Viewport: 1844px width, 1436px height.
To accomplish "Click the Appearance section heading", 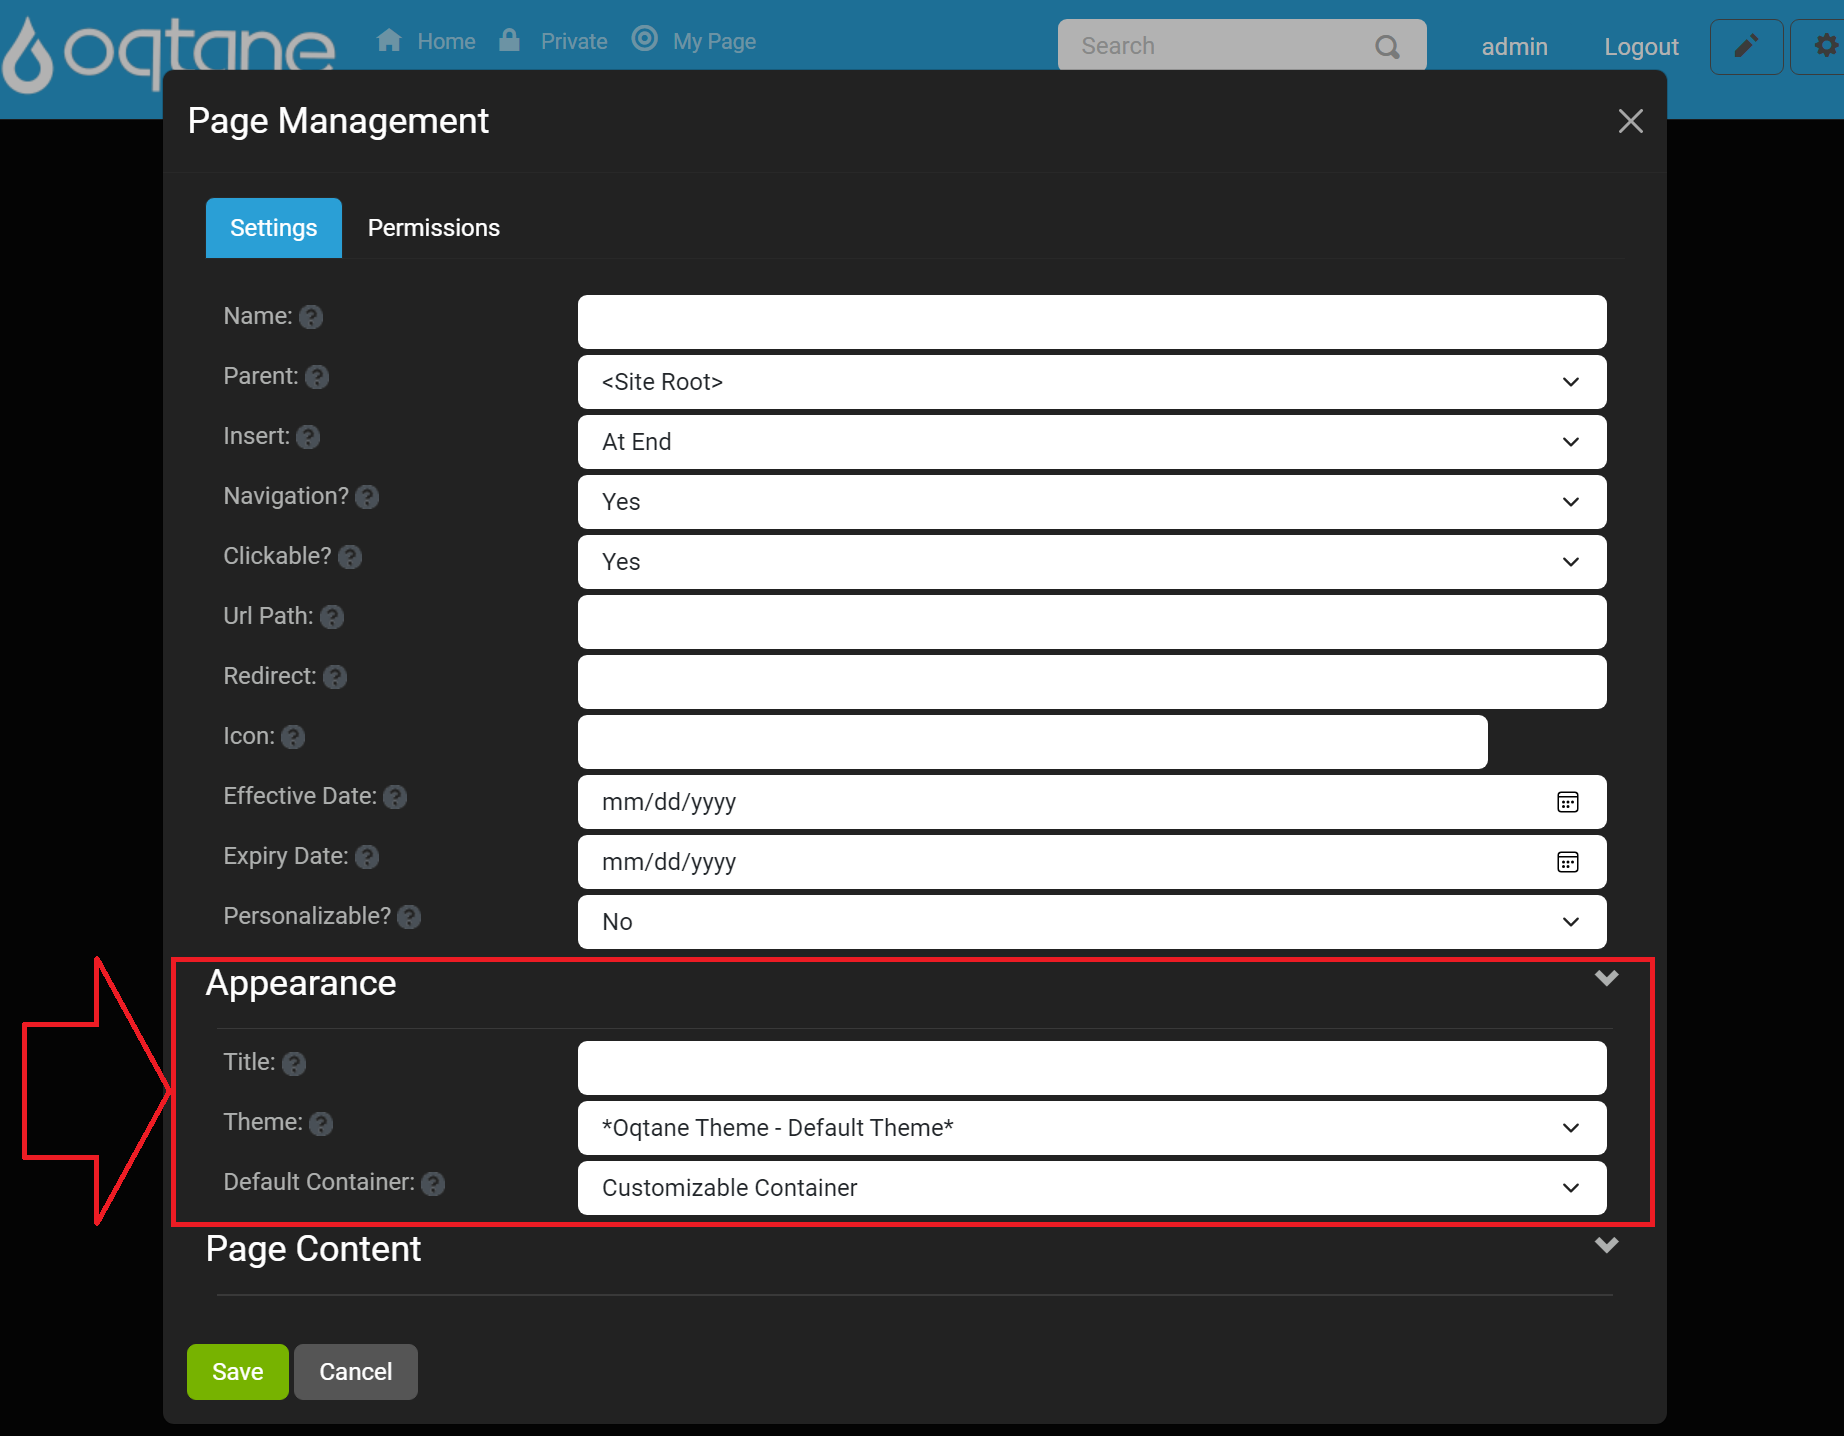I will (x=301, y=983).
